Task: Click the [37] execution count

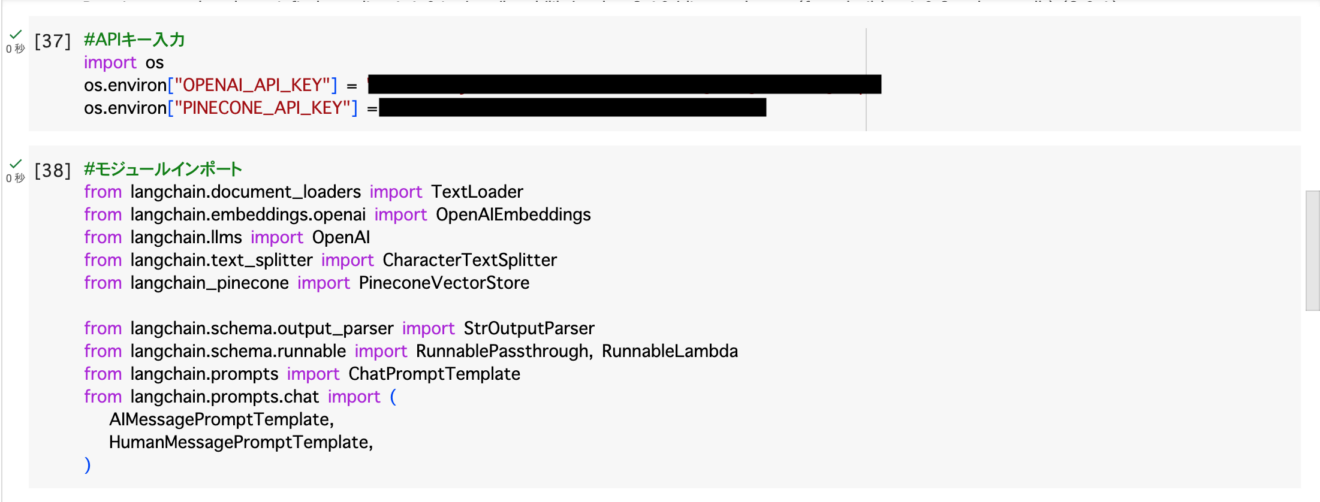Action: pos(52,41)
